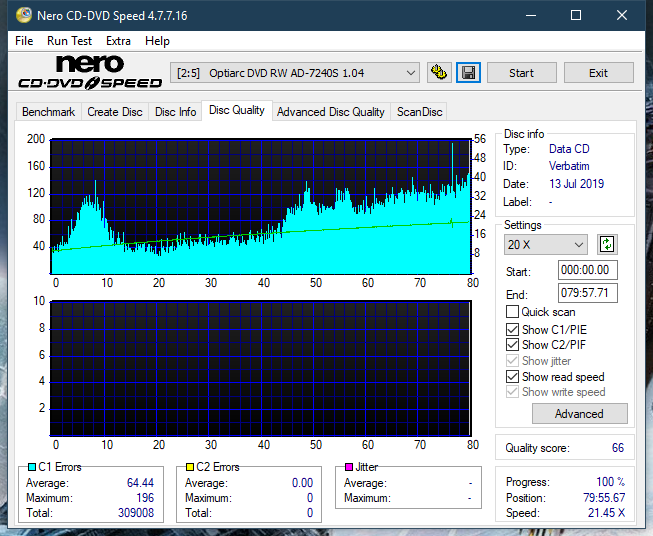Click the cyan C1 Errors color swatch
This screenshot has width=653, height=536.
pyautogui.click(x=32, y=467)
